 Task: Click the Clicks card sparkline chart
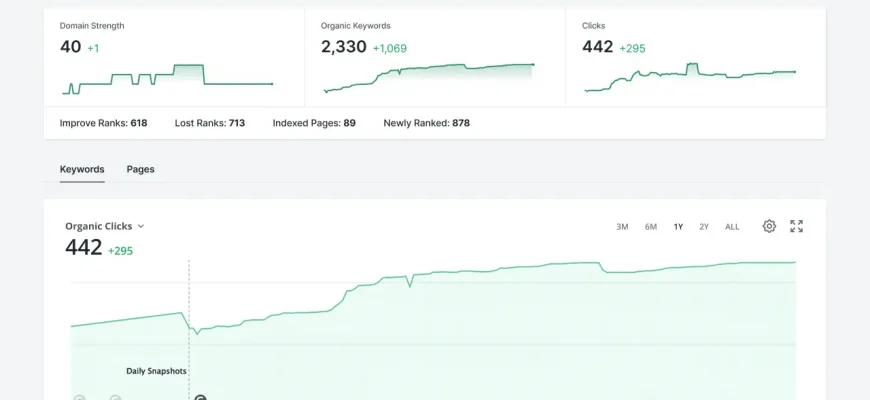click(690, 78)
